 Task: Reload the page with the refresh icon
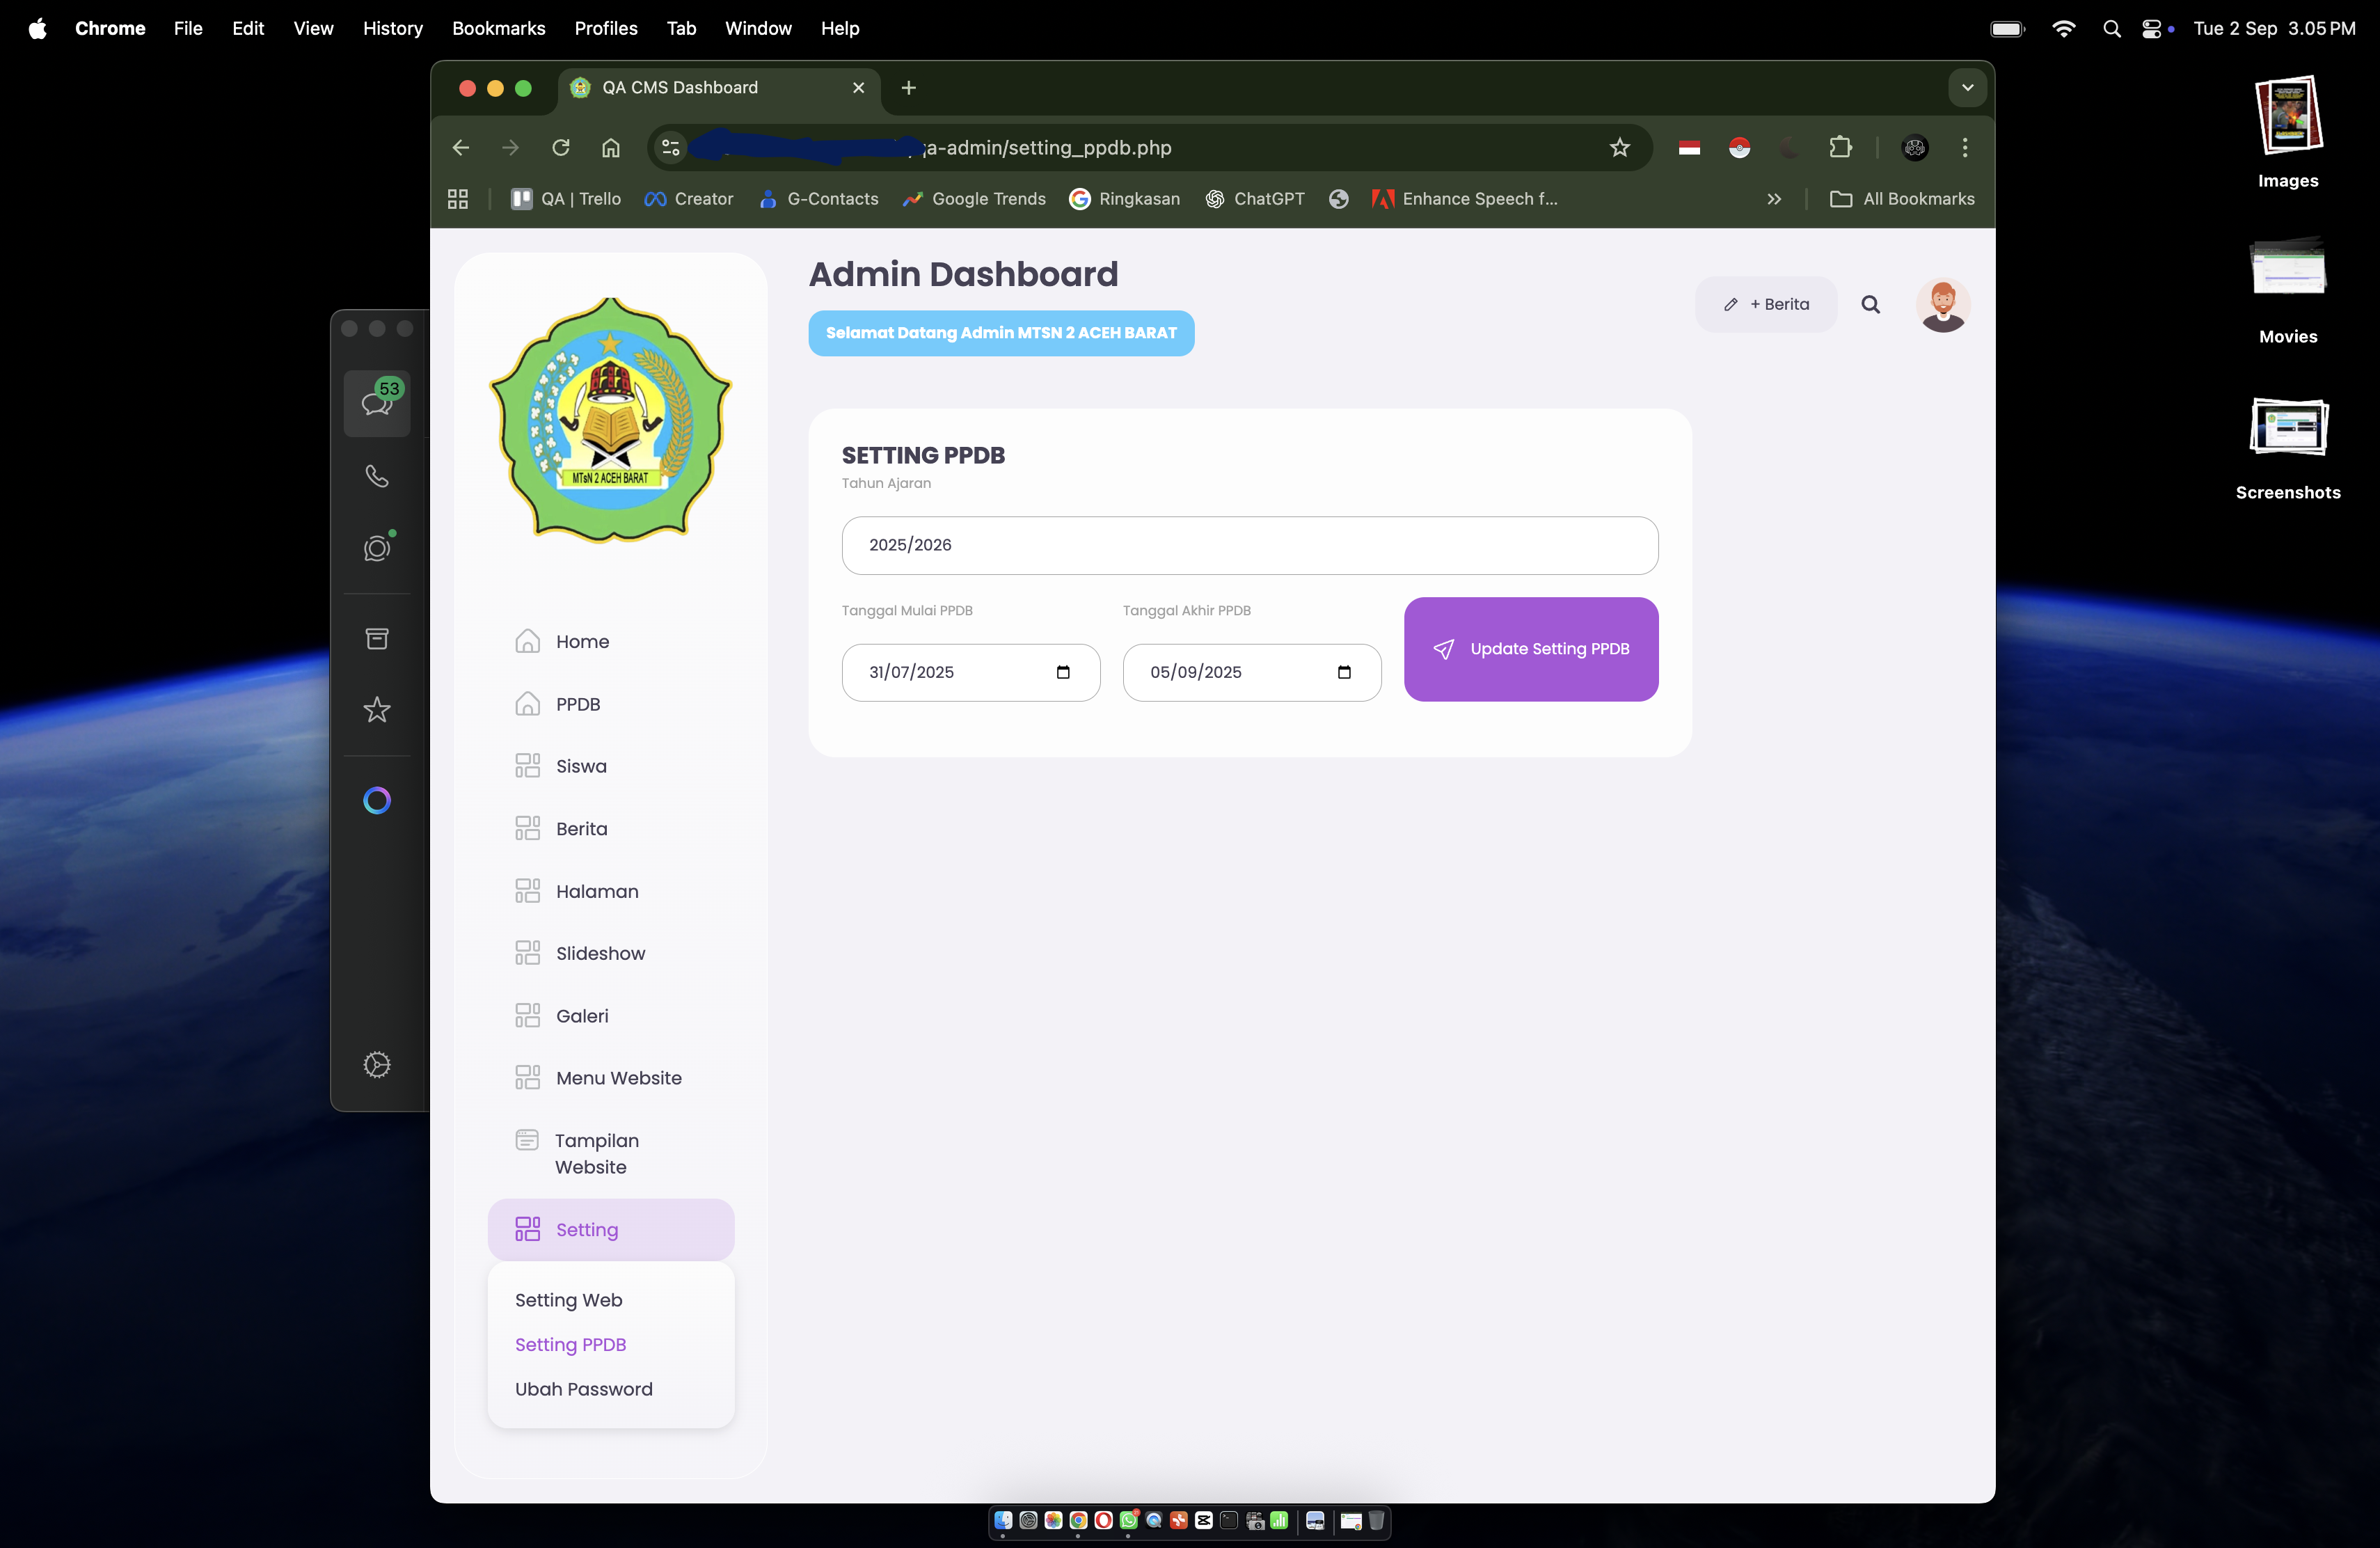point(561,148)
